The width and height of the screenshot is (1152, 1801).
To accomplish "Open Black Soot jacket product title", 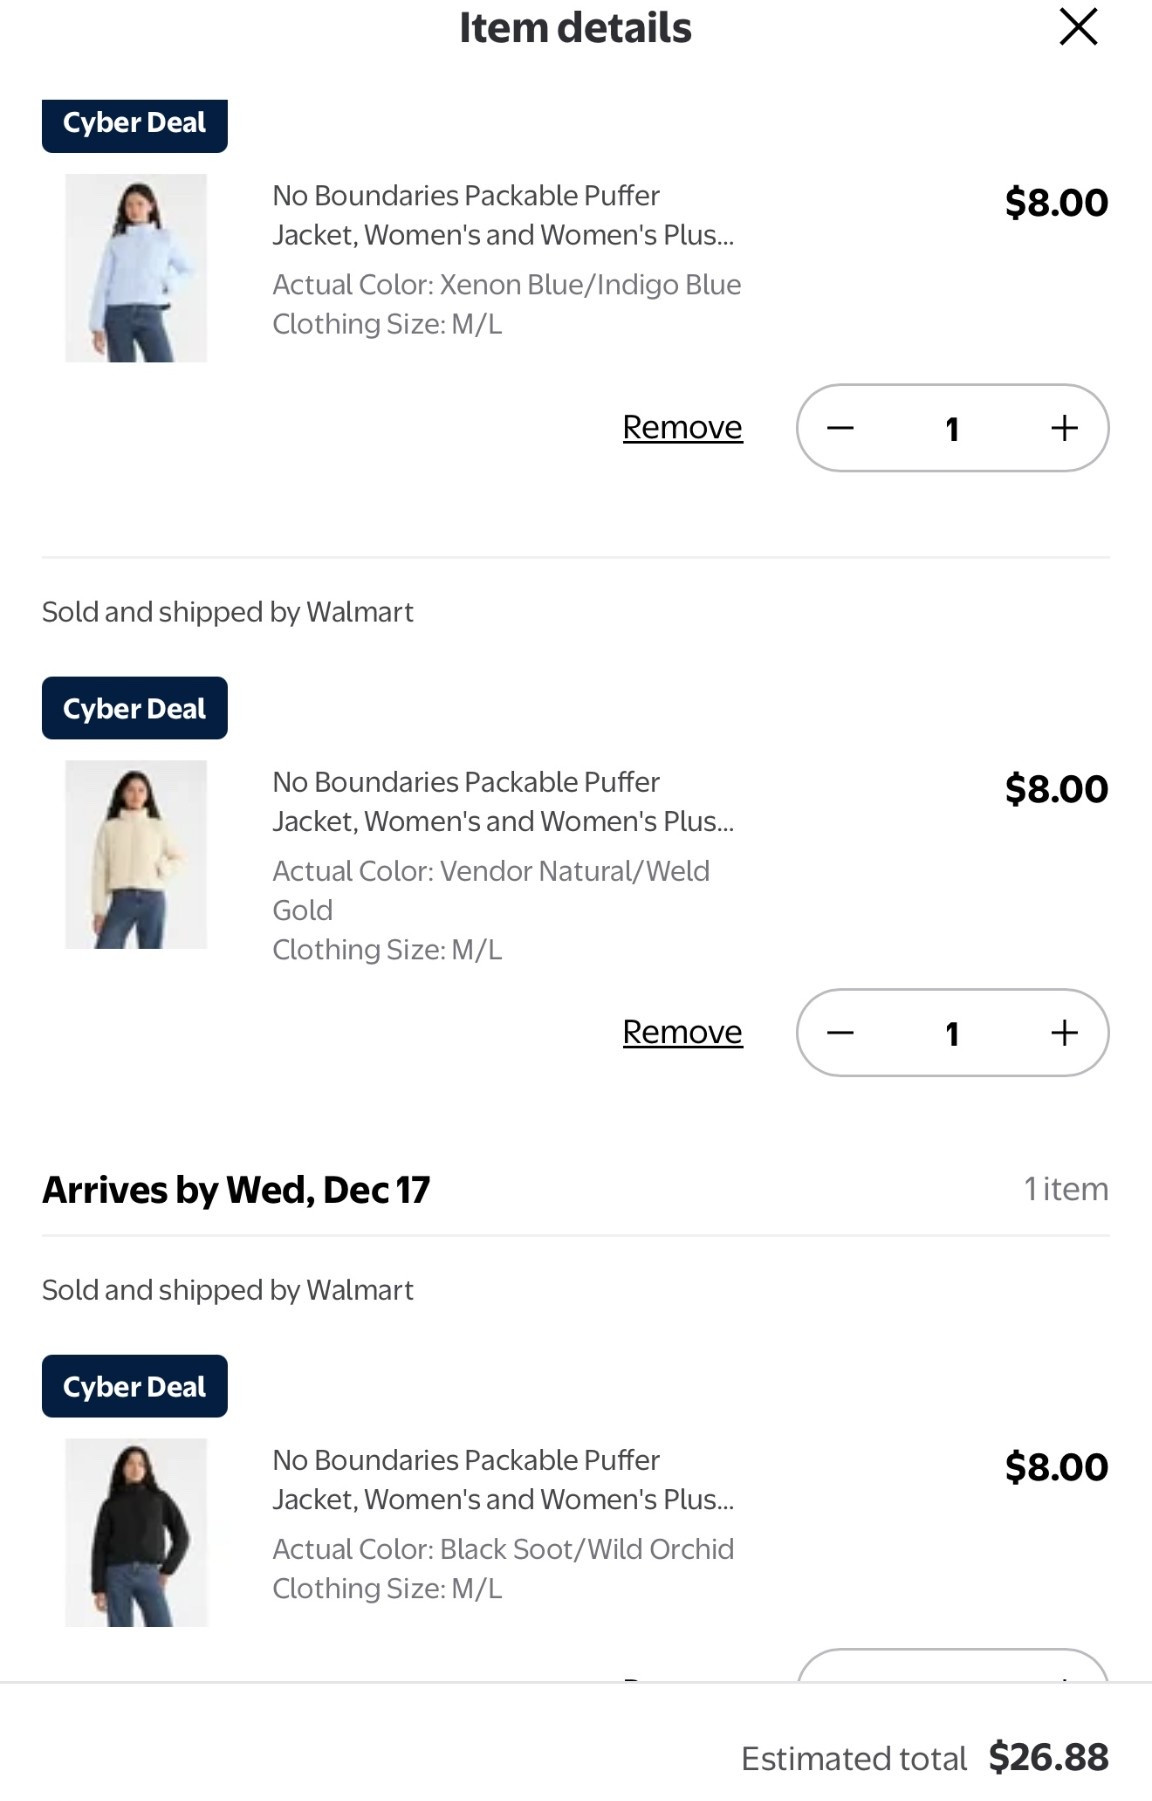I will point(502,1479).
